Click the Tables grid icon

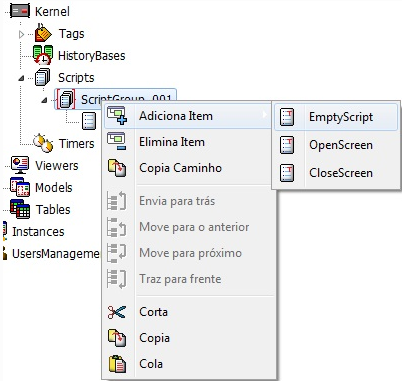[x=20, y=209]
